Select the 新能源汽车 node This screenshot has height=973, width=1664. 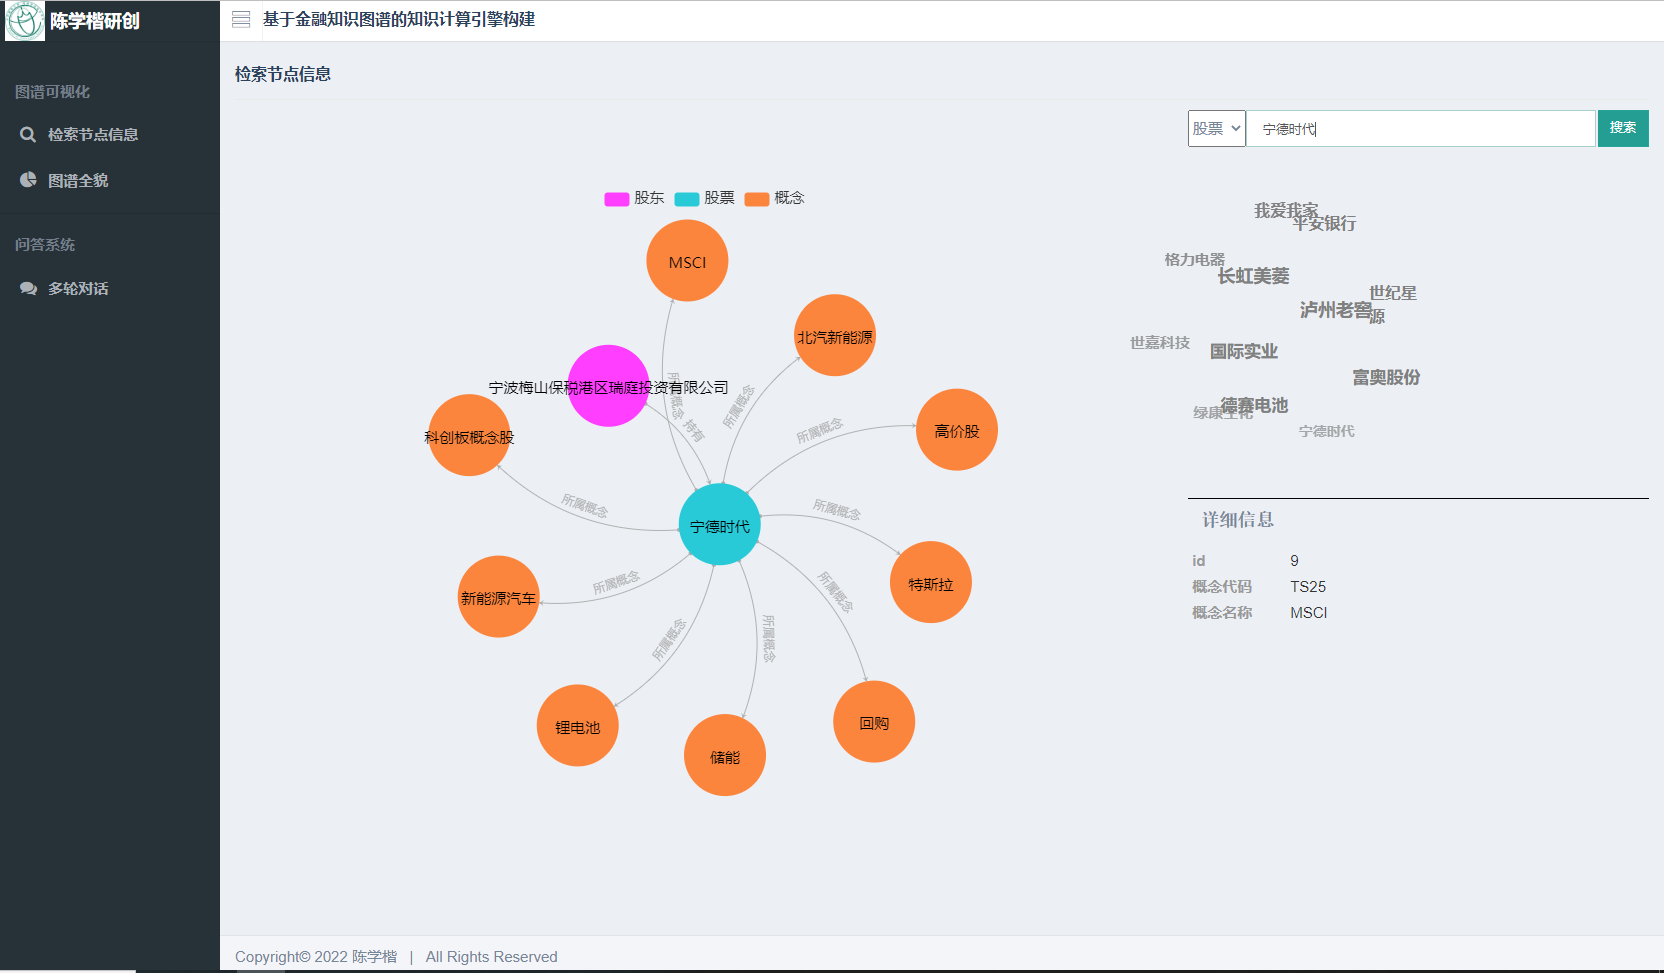[499, 597]
